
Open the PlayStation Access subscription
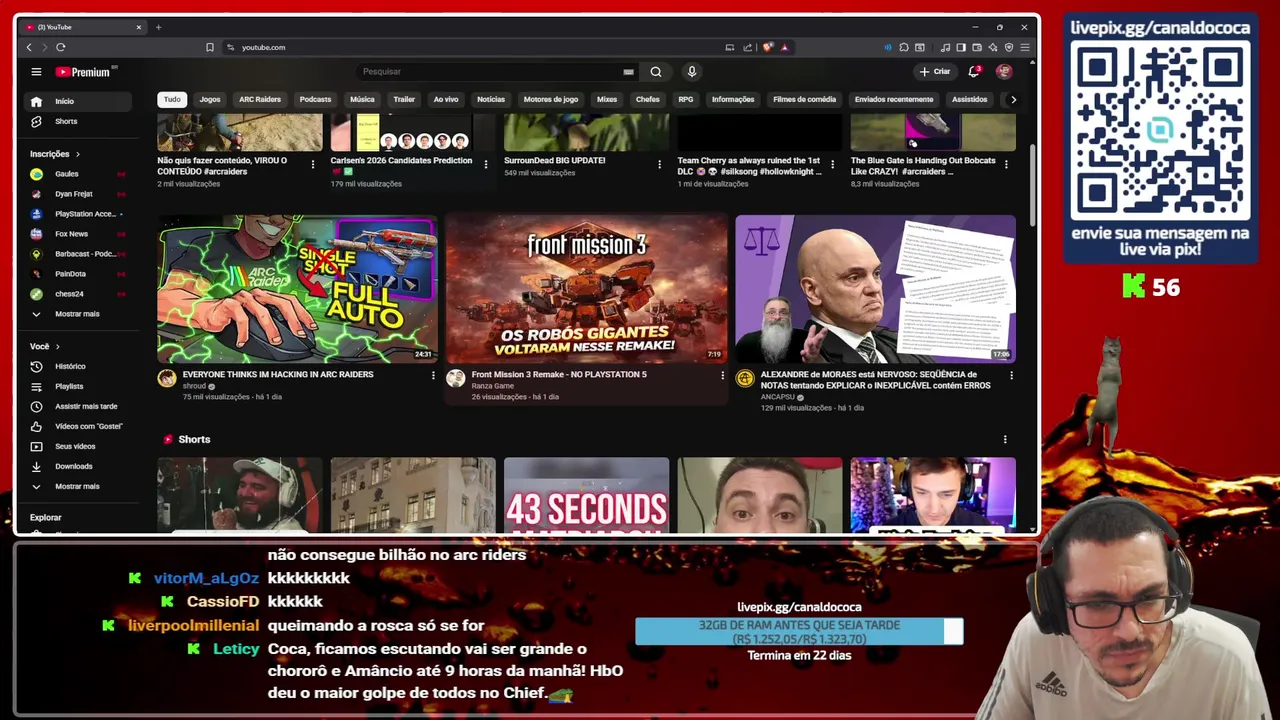(x=78, y=214)
